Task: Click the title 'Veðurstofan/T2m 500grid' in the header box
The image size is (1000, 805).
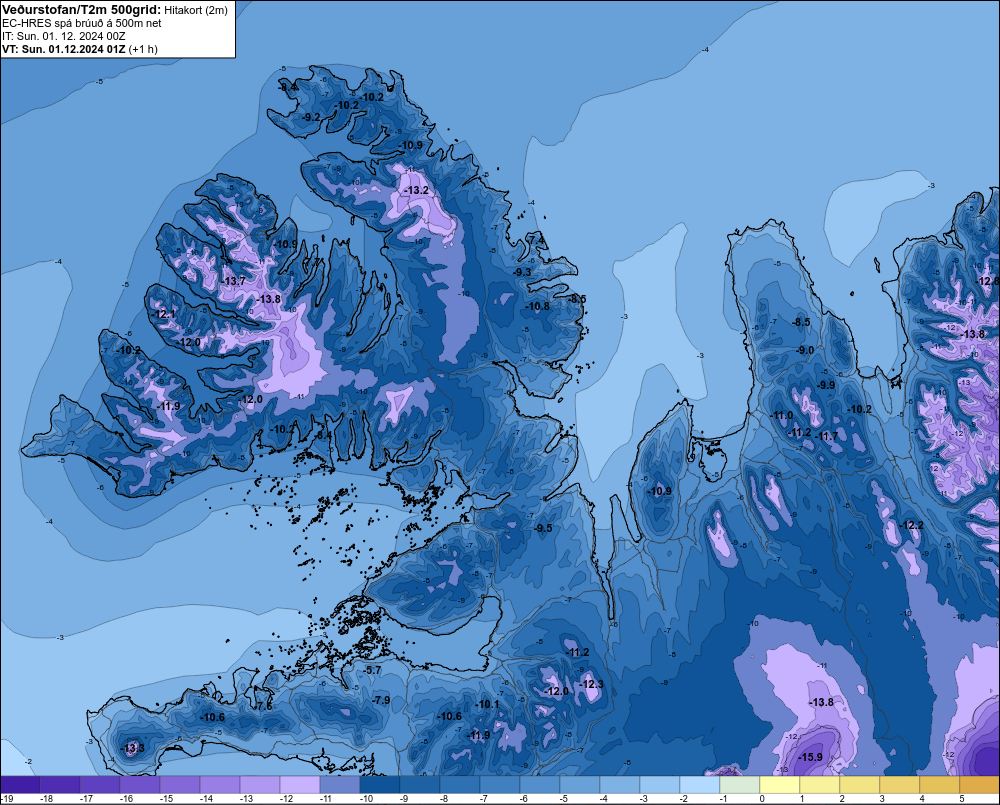Action: click(x=80, y=10)
